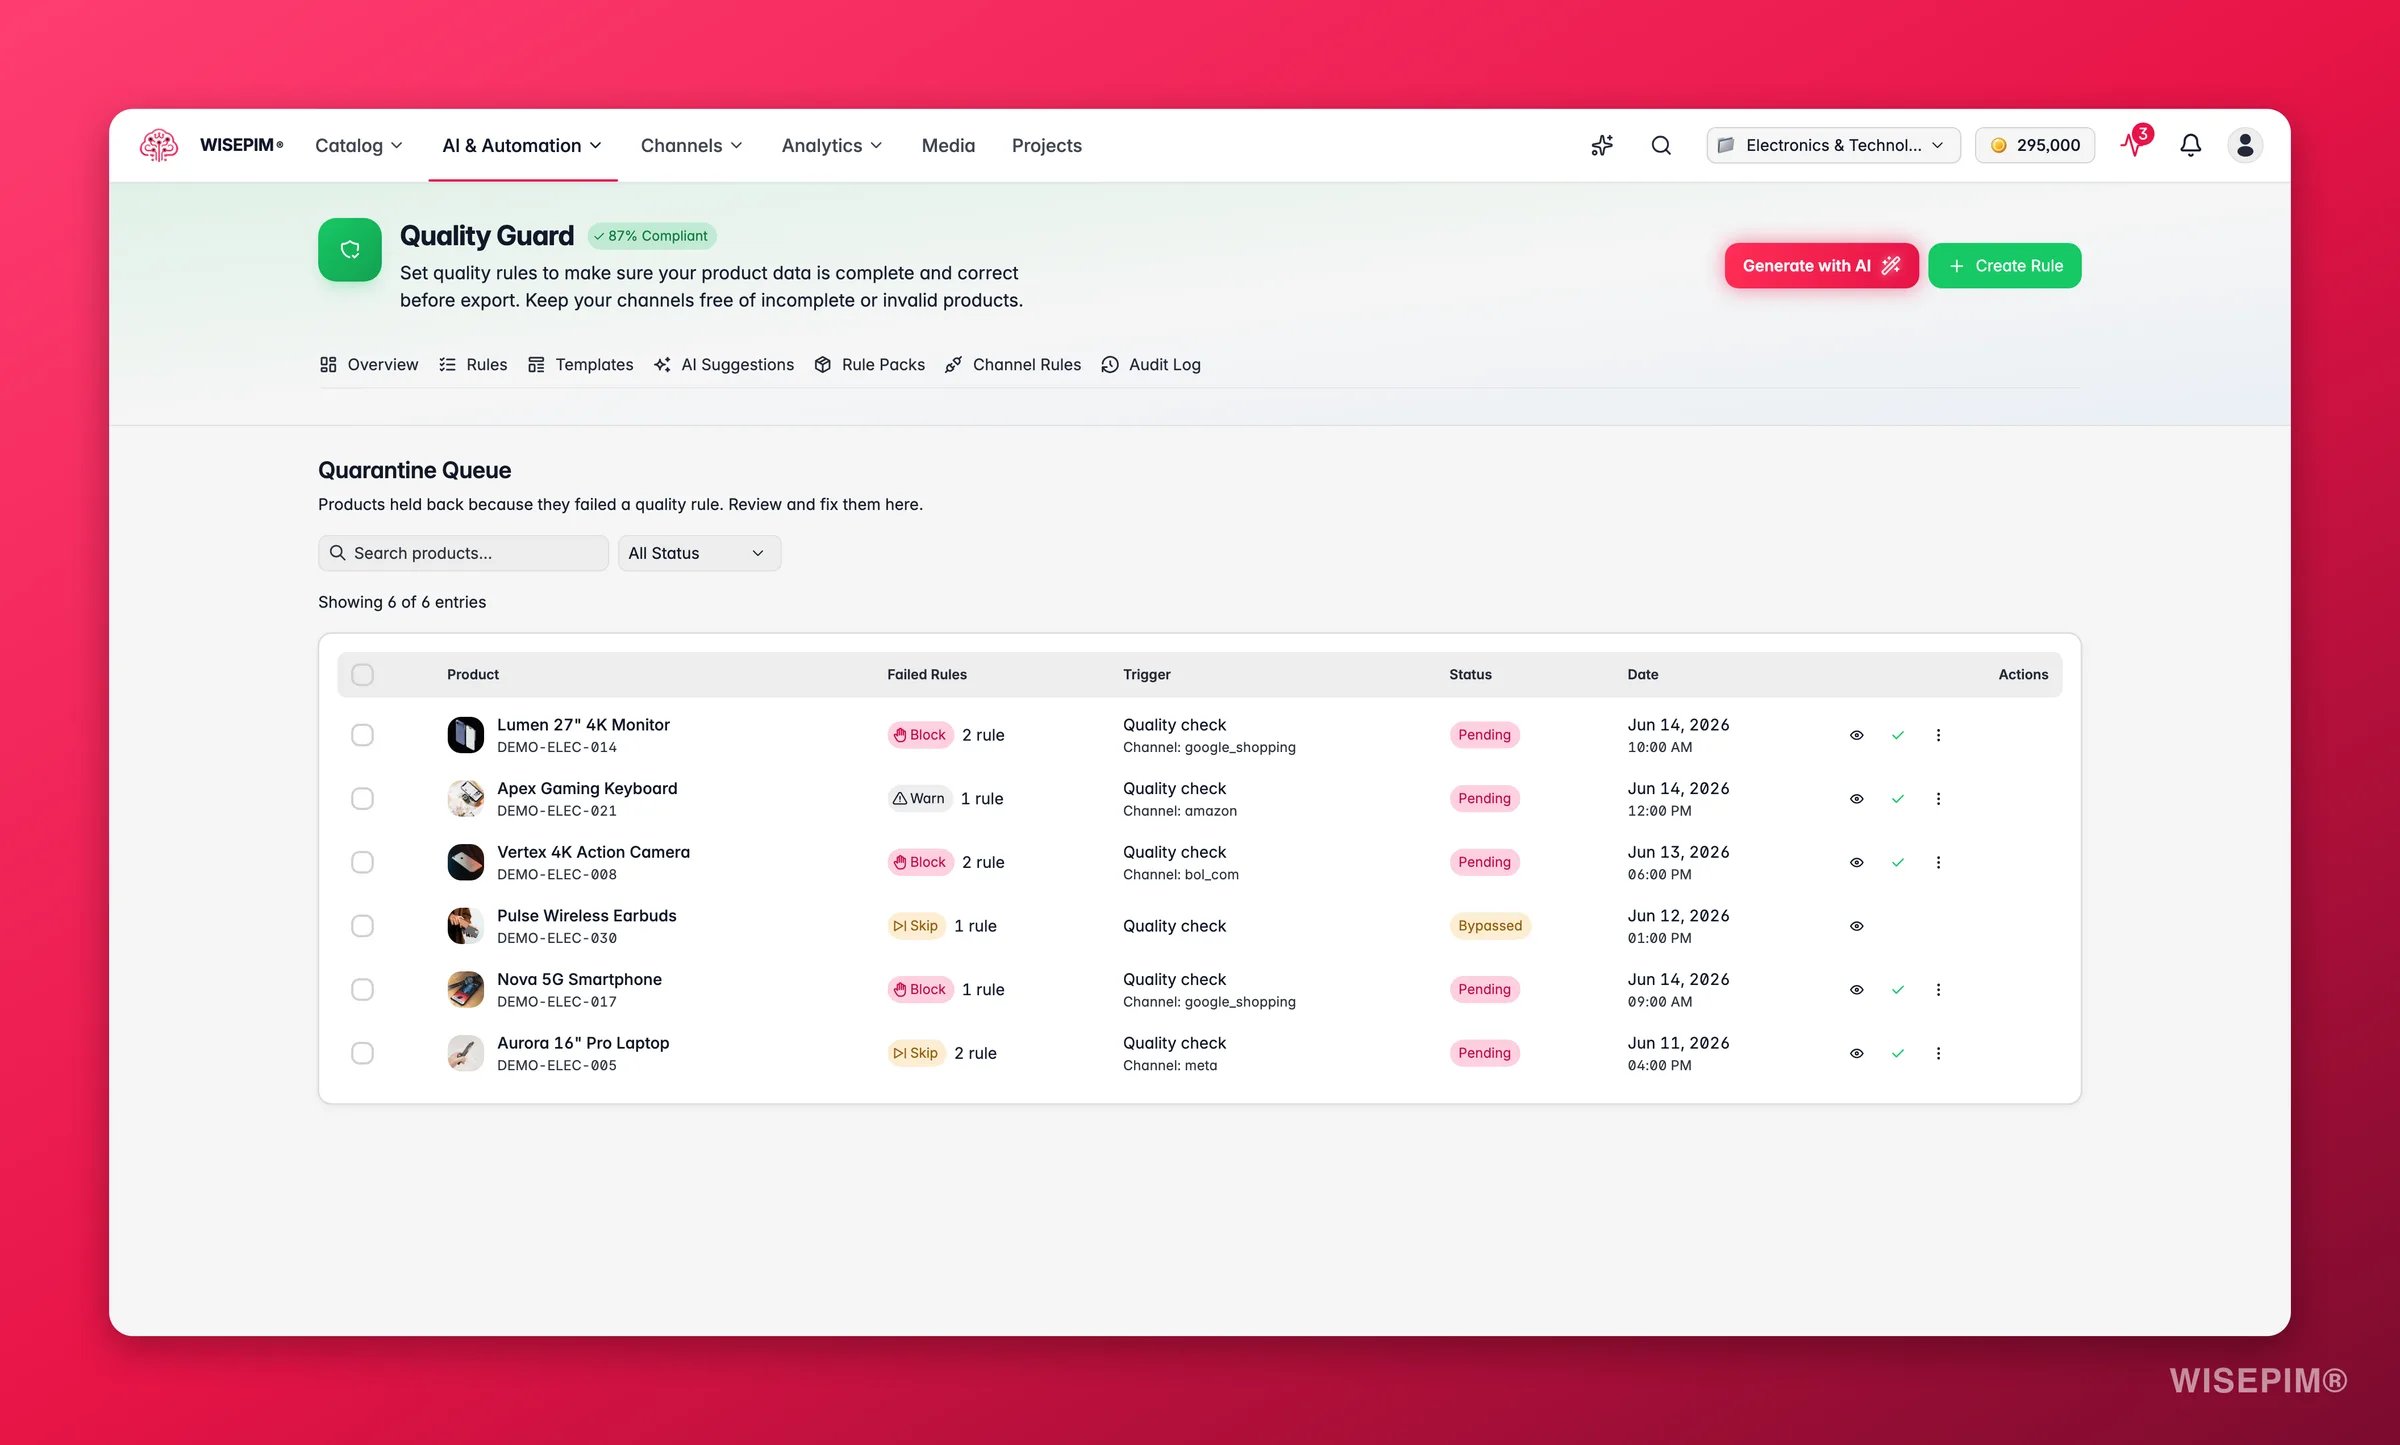Open the All Status filter dropdown

[699, 553]
